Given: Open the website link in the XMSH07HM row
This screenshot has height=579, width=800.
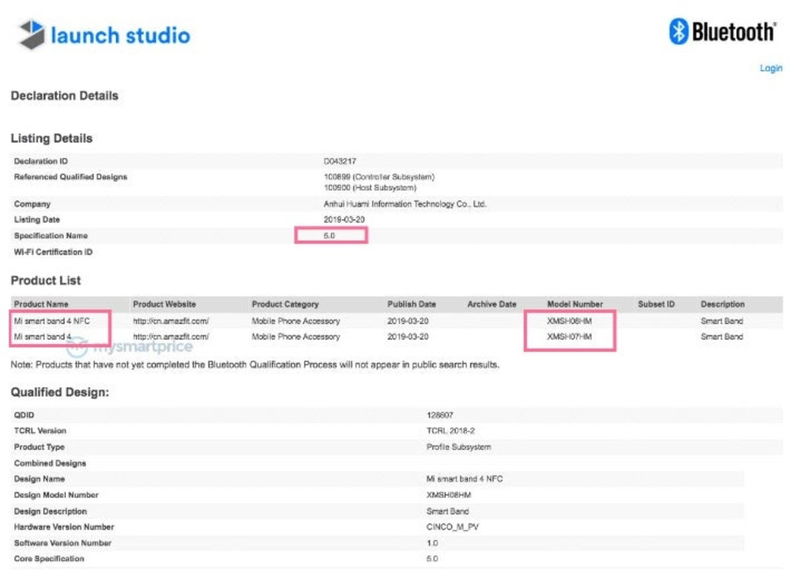Looking at the screenshot, I should (x=170, y=337).
